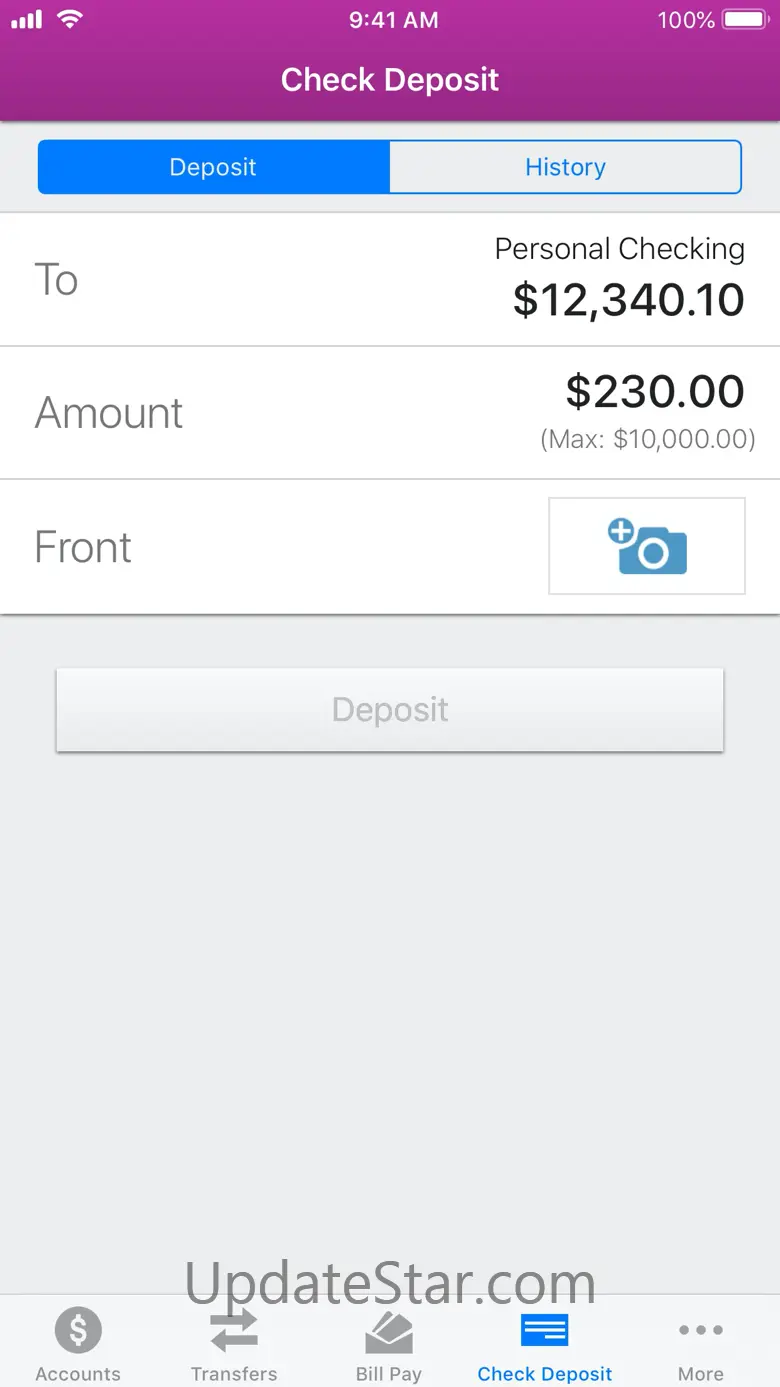The height and width of the screenshot is (1387, 780).
Task: Tap the Transfers arrows icon
Action: pyautogui.click(x=234, y=1331)
